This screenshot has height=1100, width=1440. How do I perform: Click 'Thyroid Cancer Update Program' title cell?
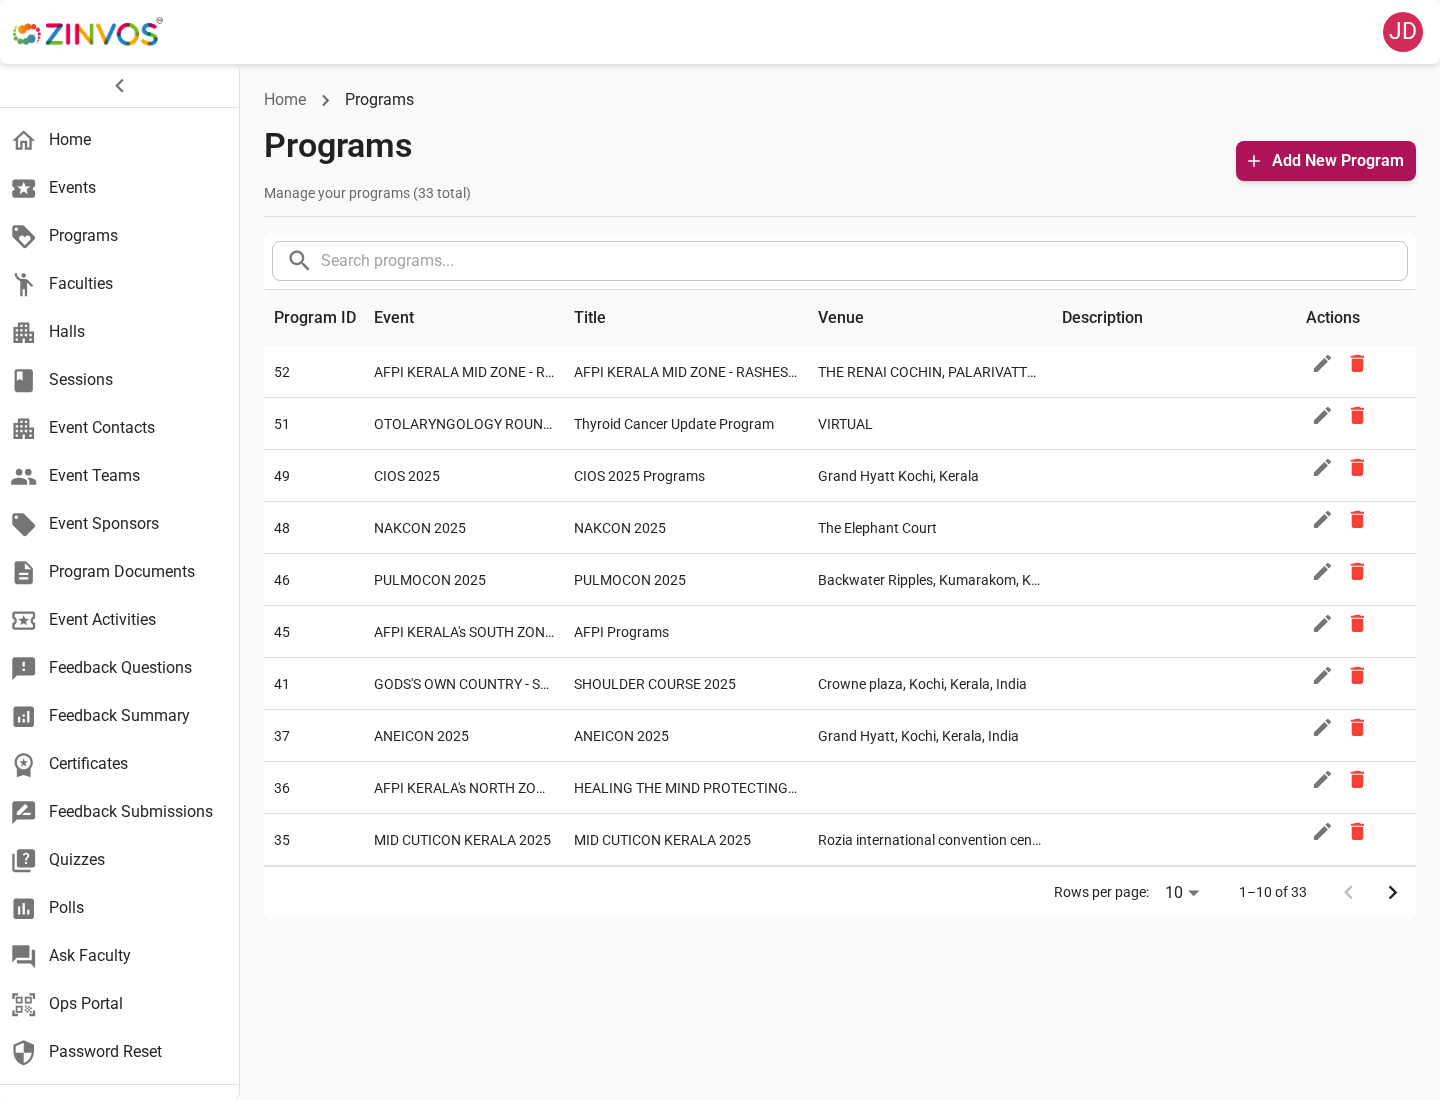click(674, 424)
